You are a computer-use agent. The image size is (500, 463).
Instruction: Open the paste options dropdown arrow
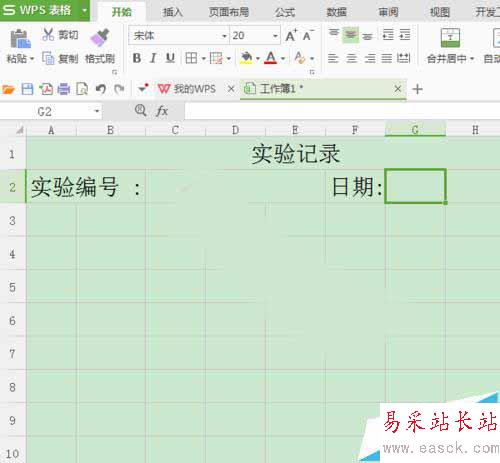tap(32, 59)
